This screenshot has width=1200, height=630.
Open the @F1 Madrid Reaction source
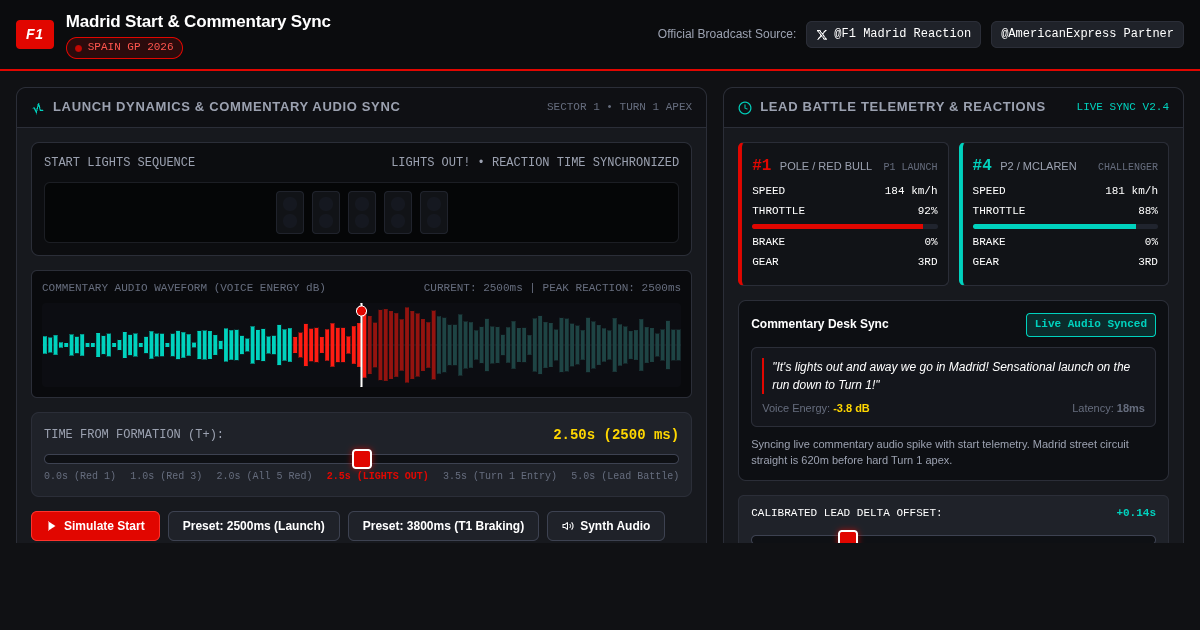pyautogui.click(x=893, y=35)
